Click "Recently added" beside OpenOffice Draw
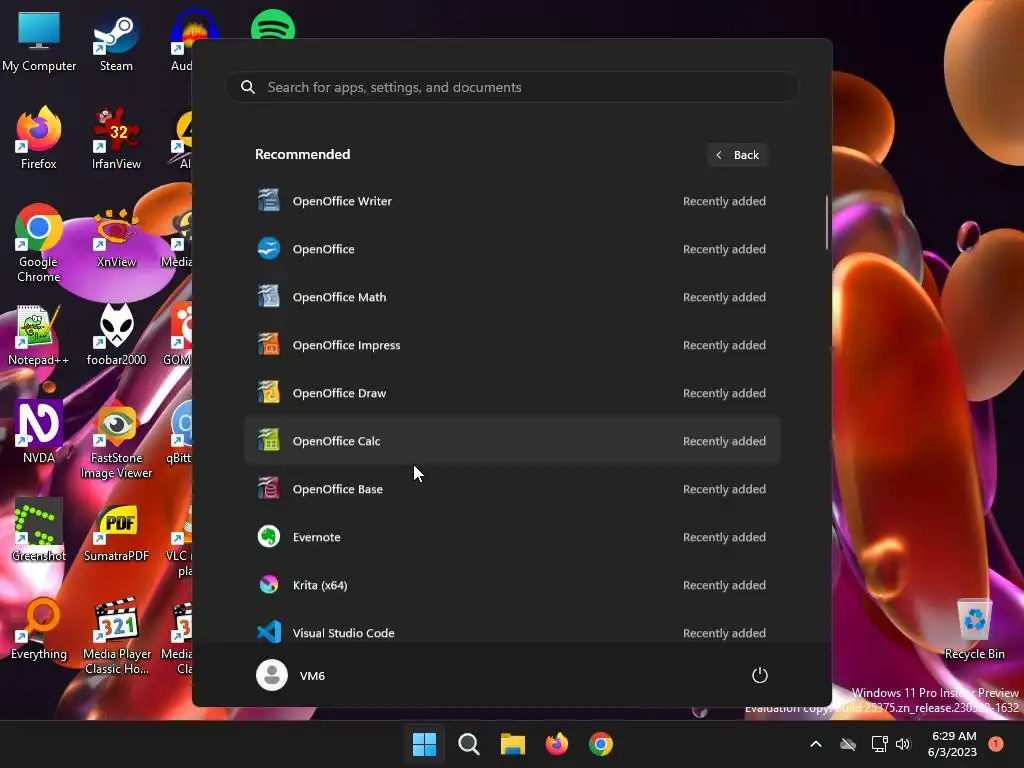Screen dimensions: 1024x768 724,393
